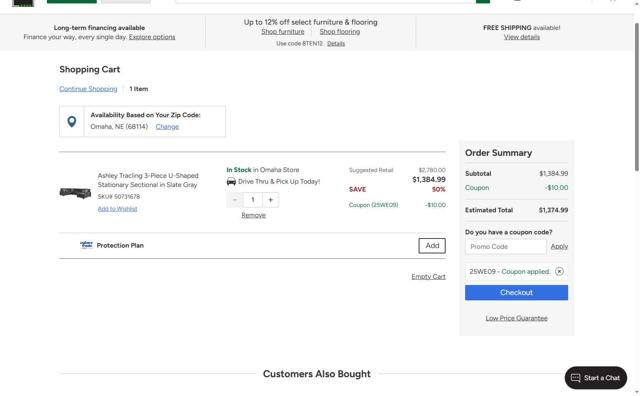640x396 pixels.
Task: Continue Shopping link
Action: [88, 89]
